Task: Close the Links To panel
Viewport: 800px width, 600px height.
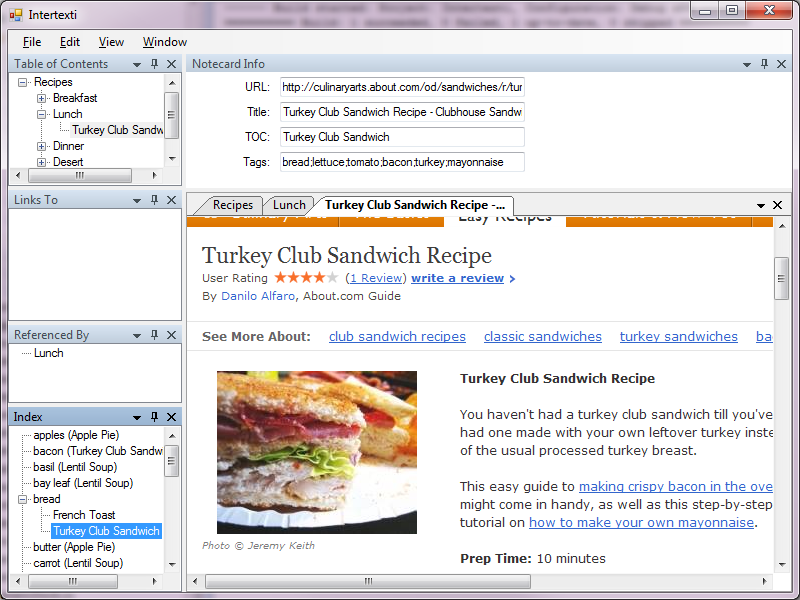Action: (x=171, y=200)
